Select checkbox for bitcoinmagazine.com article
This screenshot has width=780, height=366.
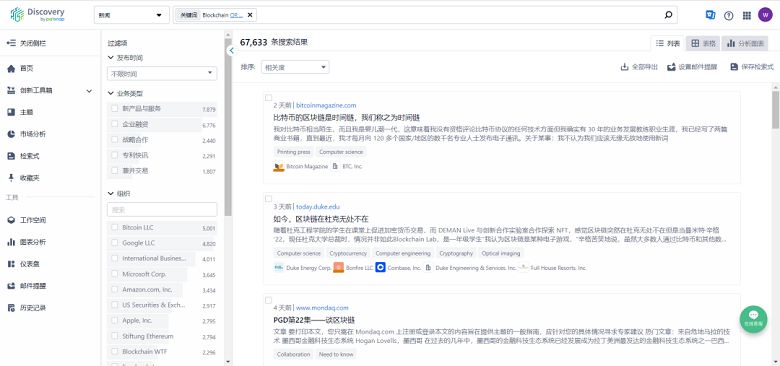[x=269, y=98]
